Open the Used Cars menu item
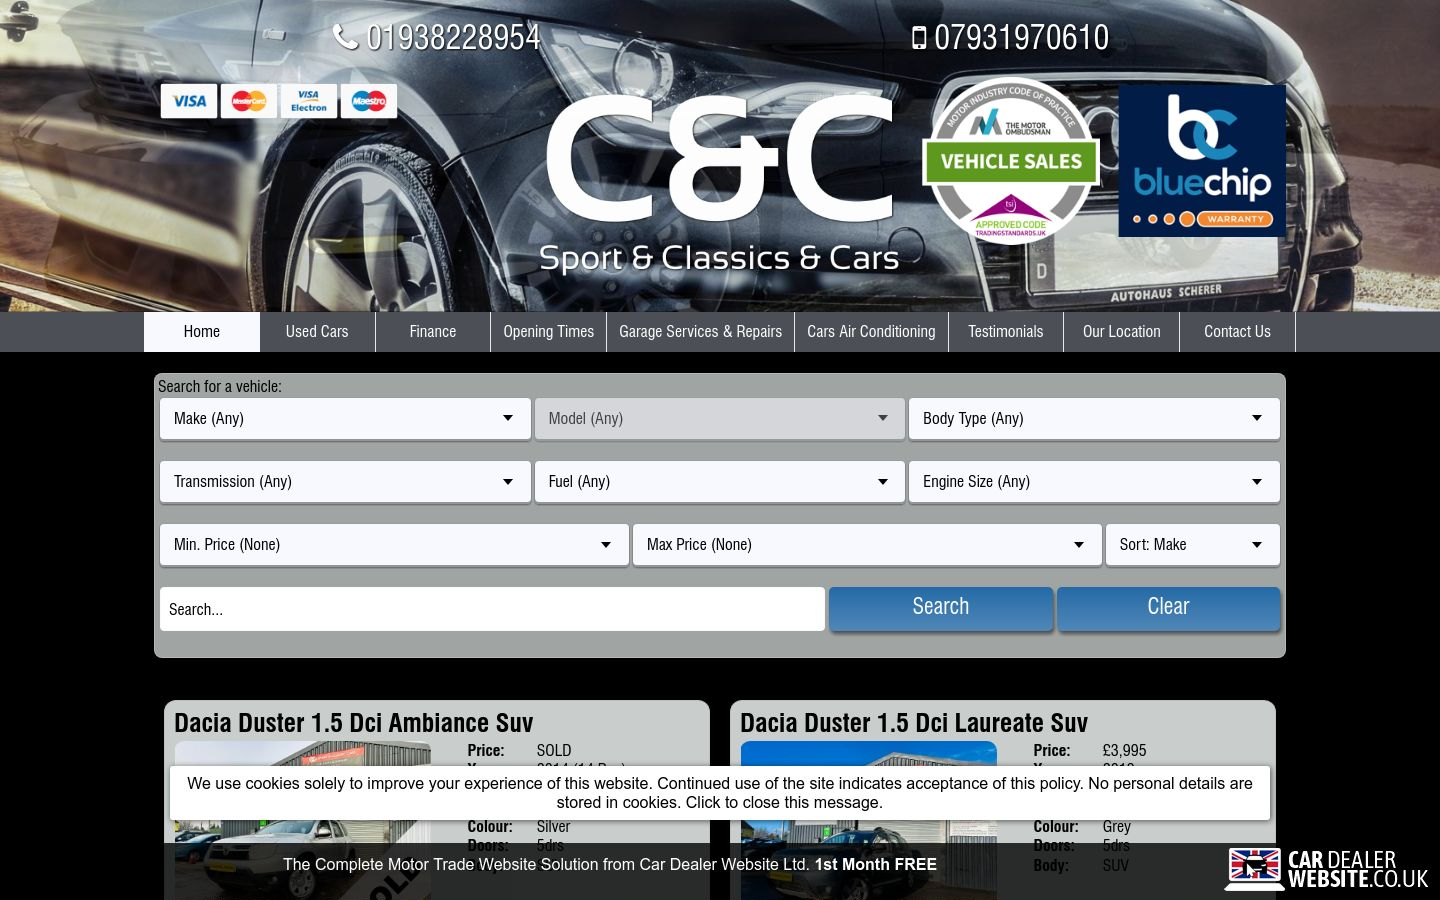The image size is (1440, 900). click(317, 332)
